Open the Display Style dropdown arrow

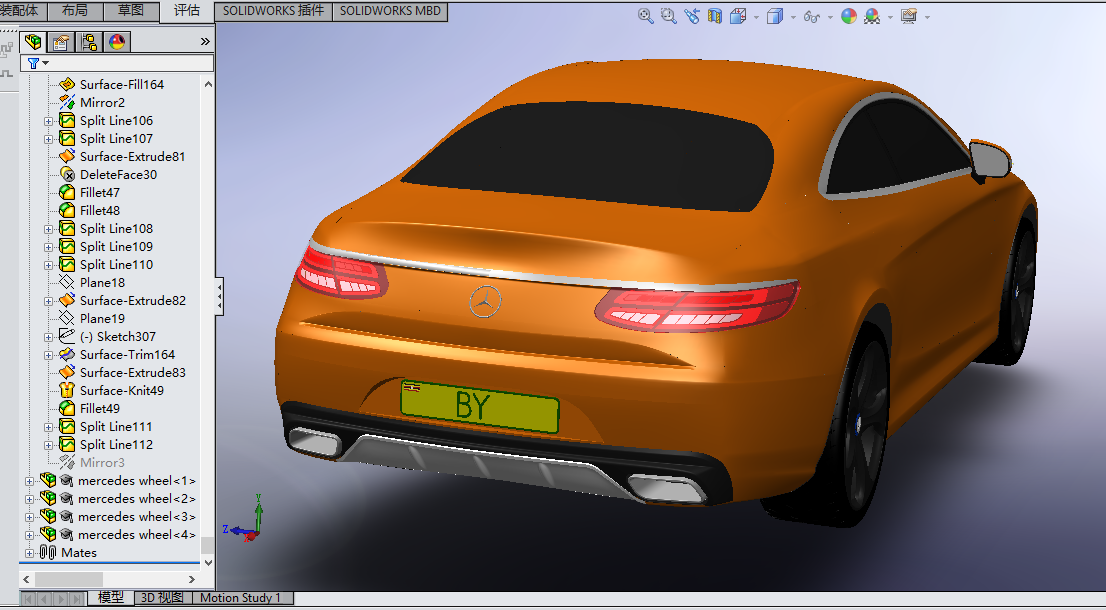(x=793, y=17)
